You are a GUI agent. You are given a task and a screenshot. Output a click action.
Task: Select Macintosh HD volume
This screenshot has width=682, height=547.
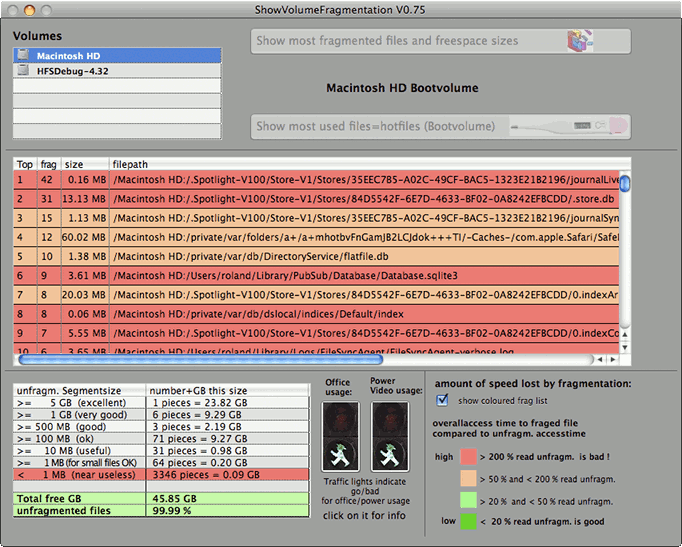(117, 56)
